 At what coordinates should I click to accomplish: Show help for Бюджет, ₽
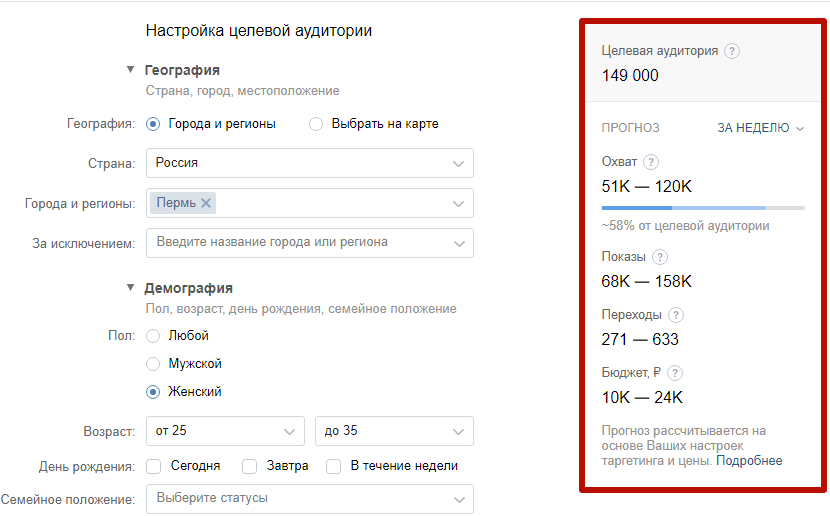click(674, 373)
